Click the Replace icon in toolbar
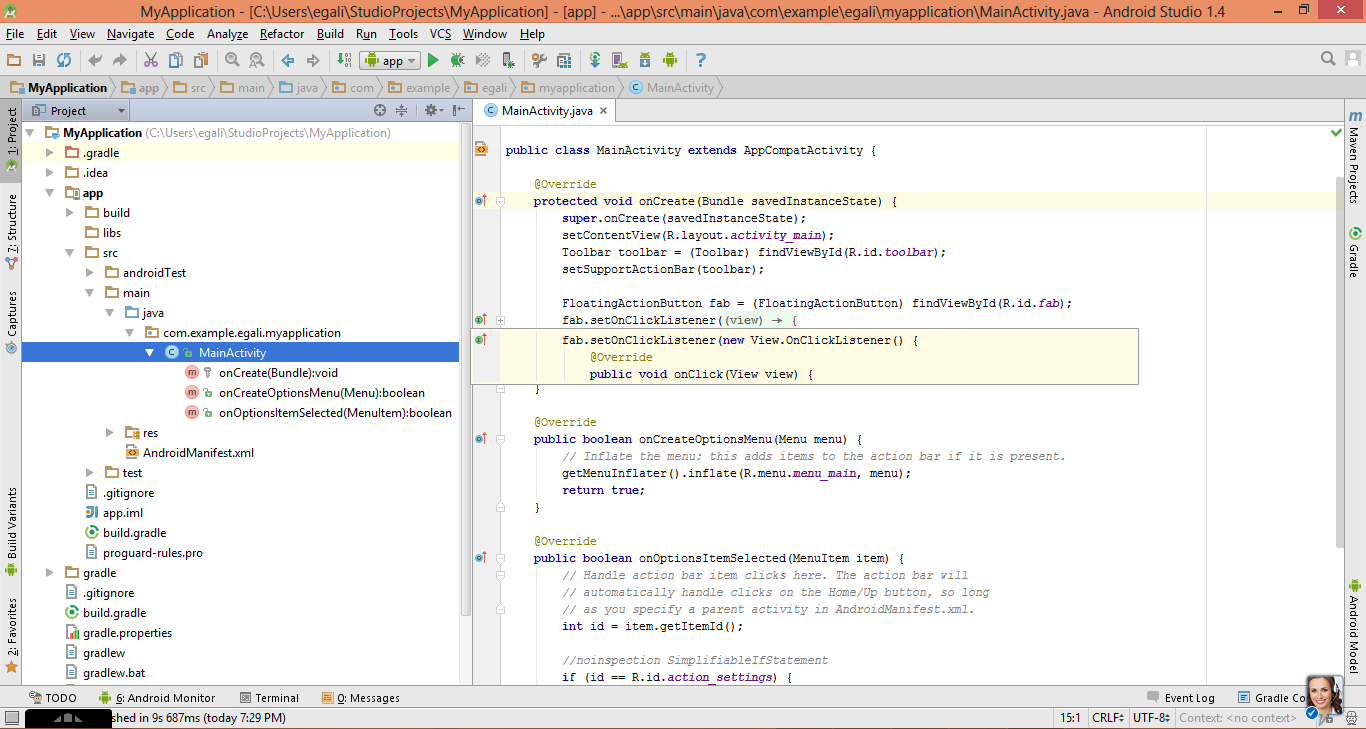Image resolution: width=1366 pixels, height=729 pixels. pyautogui.click(x=257, y=61)
